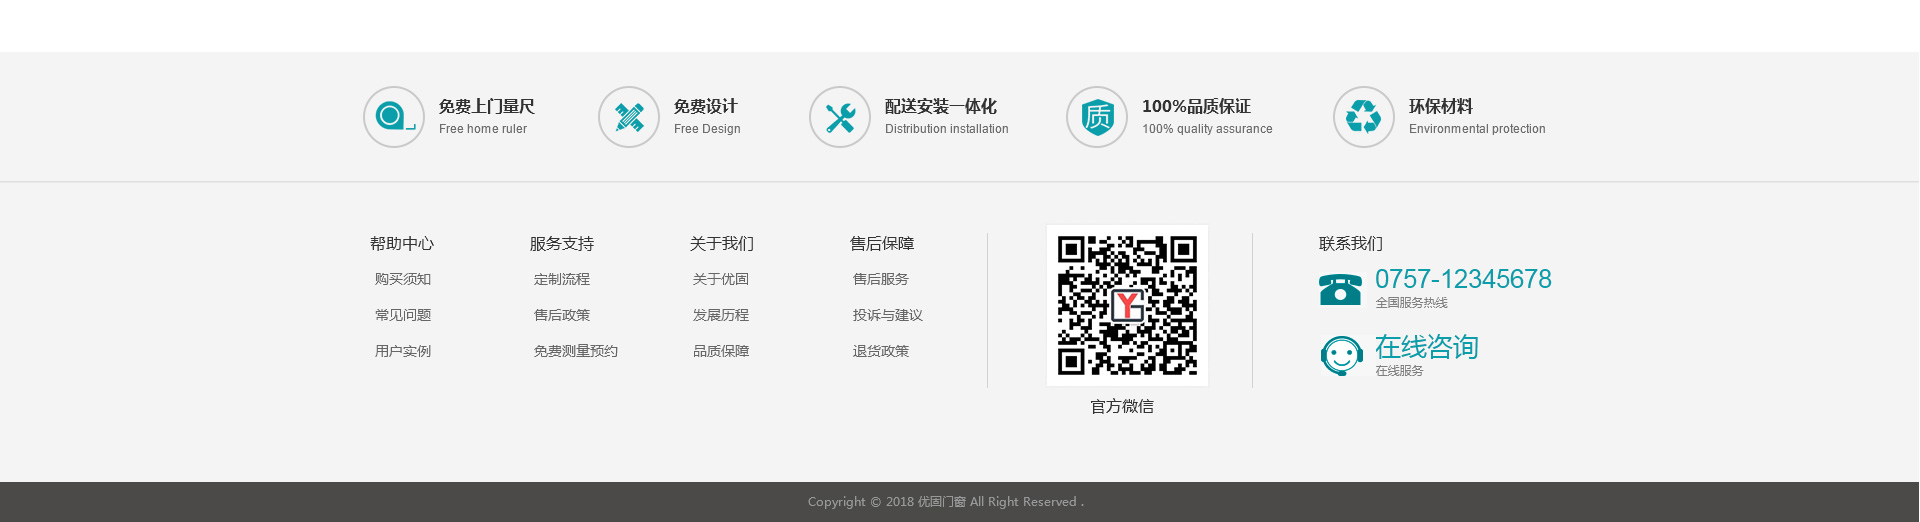Click the wrench Distribution installation icon
Image resolution: width=1920 pixels, height=522 pixels.
[x=840, y=117]
